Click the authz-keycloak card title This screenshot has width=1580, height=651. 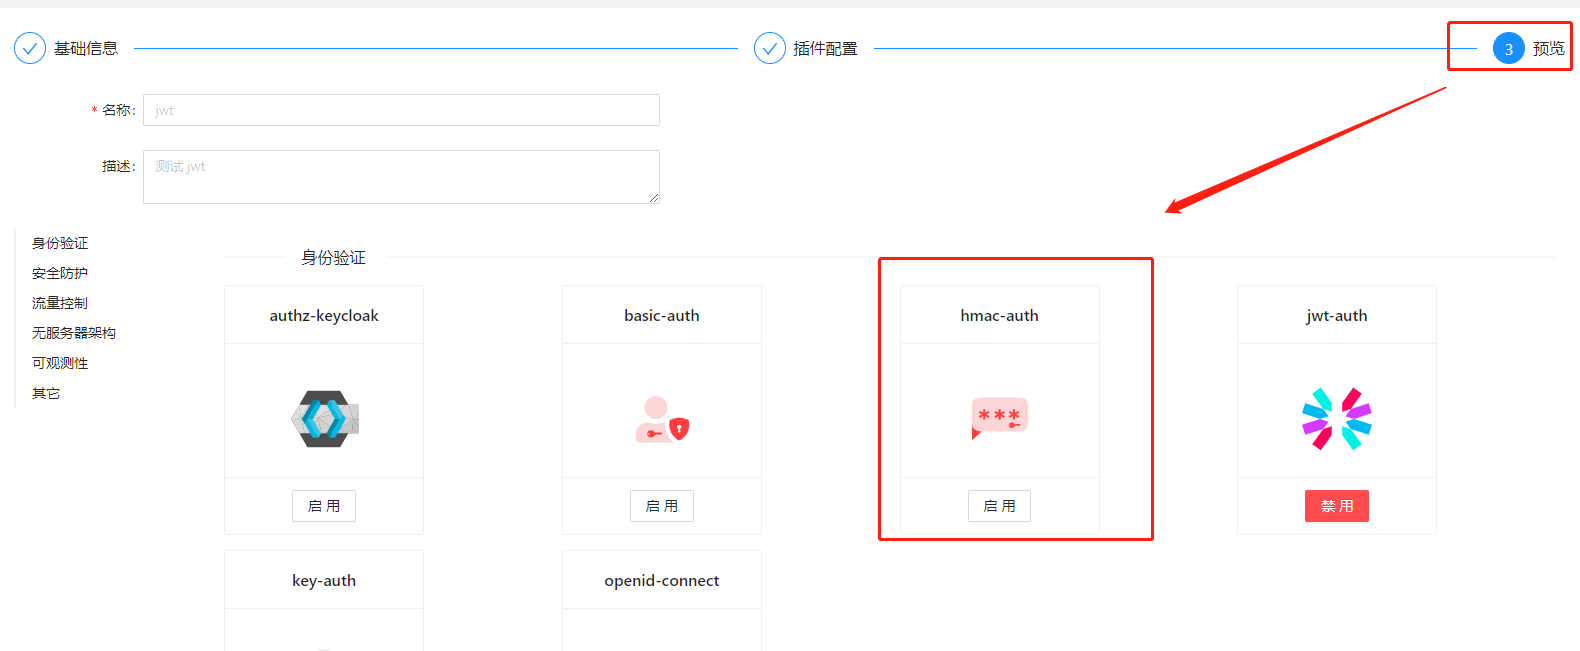tap(324, 316)
